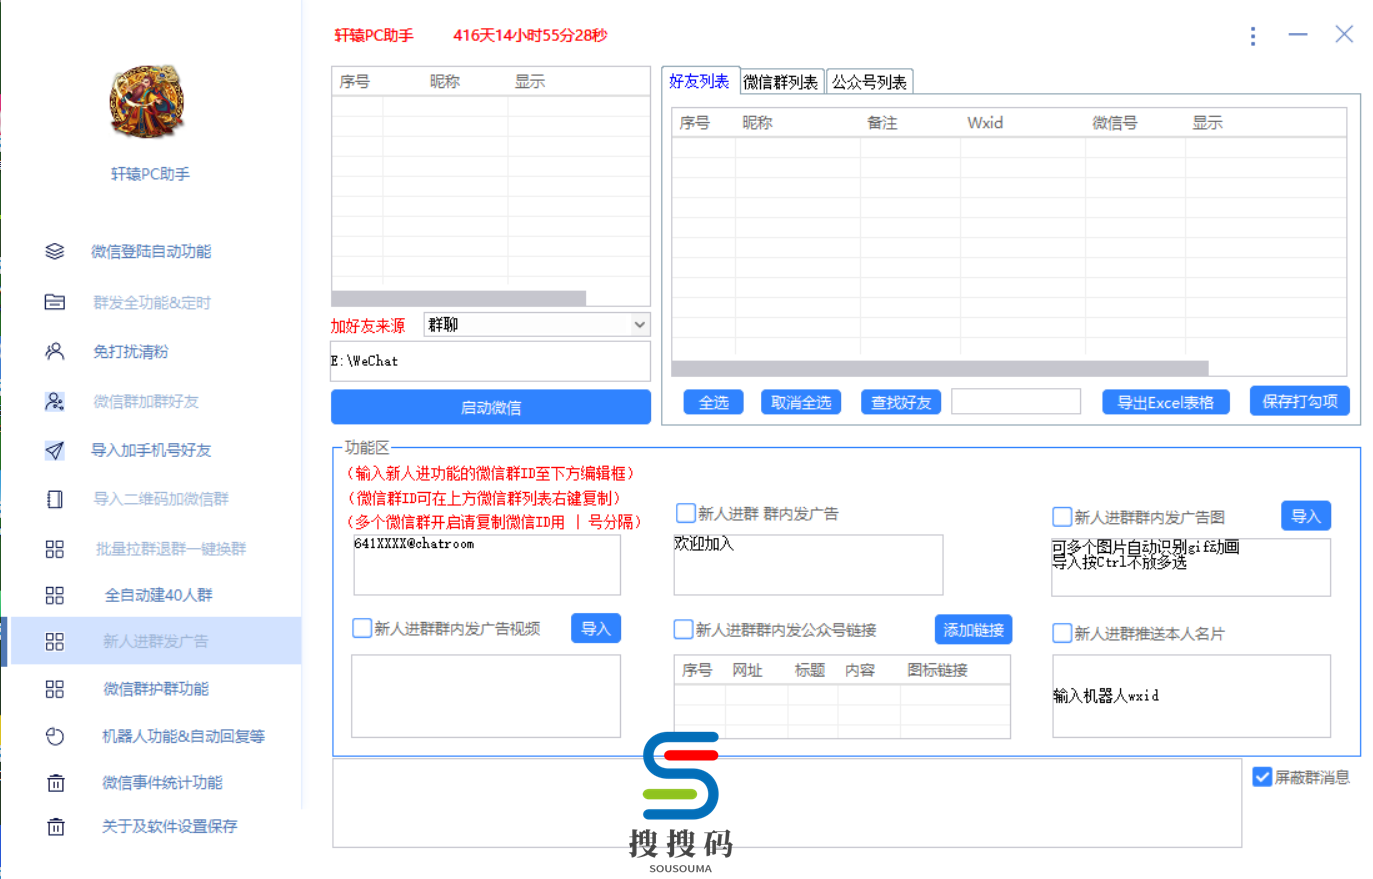The width and height of the screenshot is (1373, 879).
Task: Click the paper plane icon beside 导入加手机号好友
Action: pyautogui.click(x=55, y=450)
